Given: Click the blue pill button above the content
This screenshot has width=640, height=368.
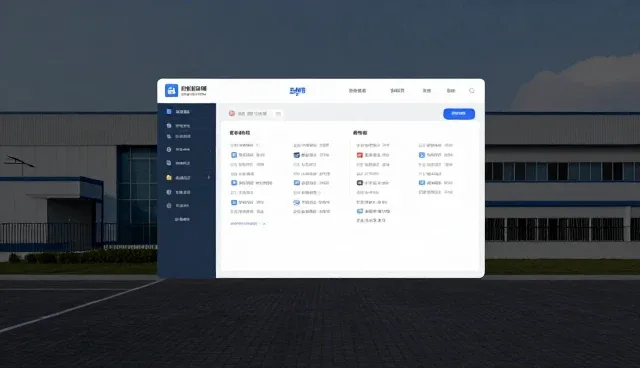Looking at the screenshot, I should (459, 113).
